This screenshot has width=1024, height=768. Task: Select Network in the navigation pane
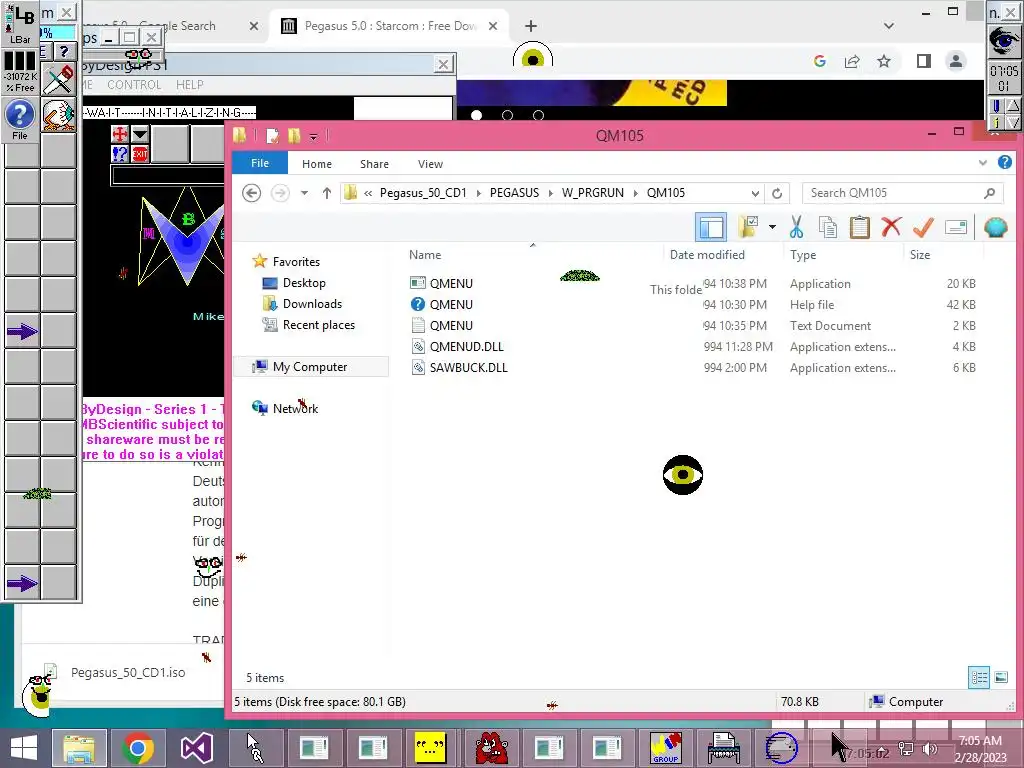click(x=295, y=408)
